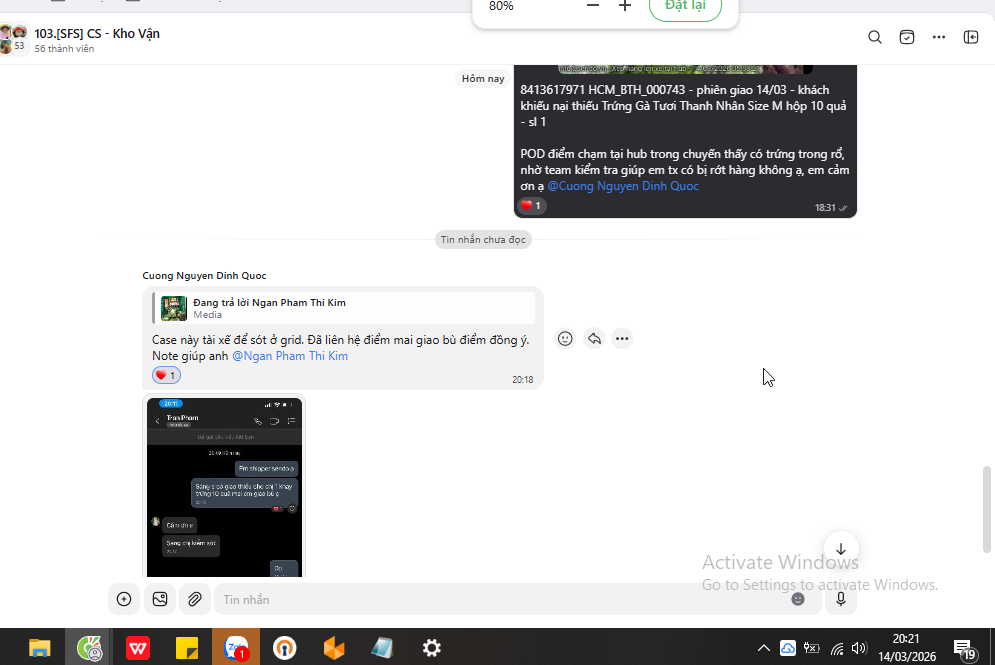Viewport: 995px width, 665px height.
Task: Click the heart reaction on the 20:18 message
Action: click(166, 376)
